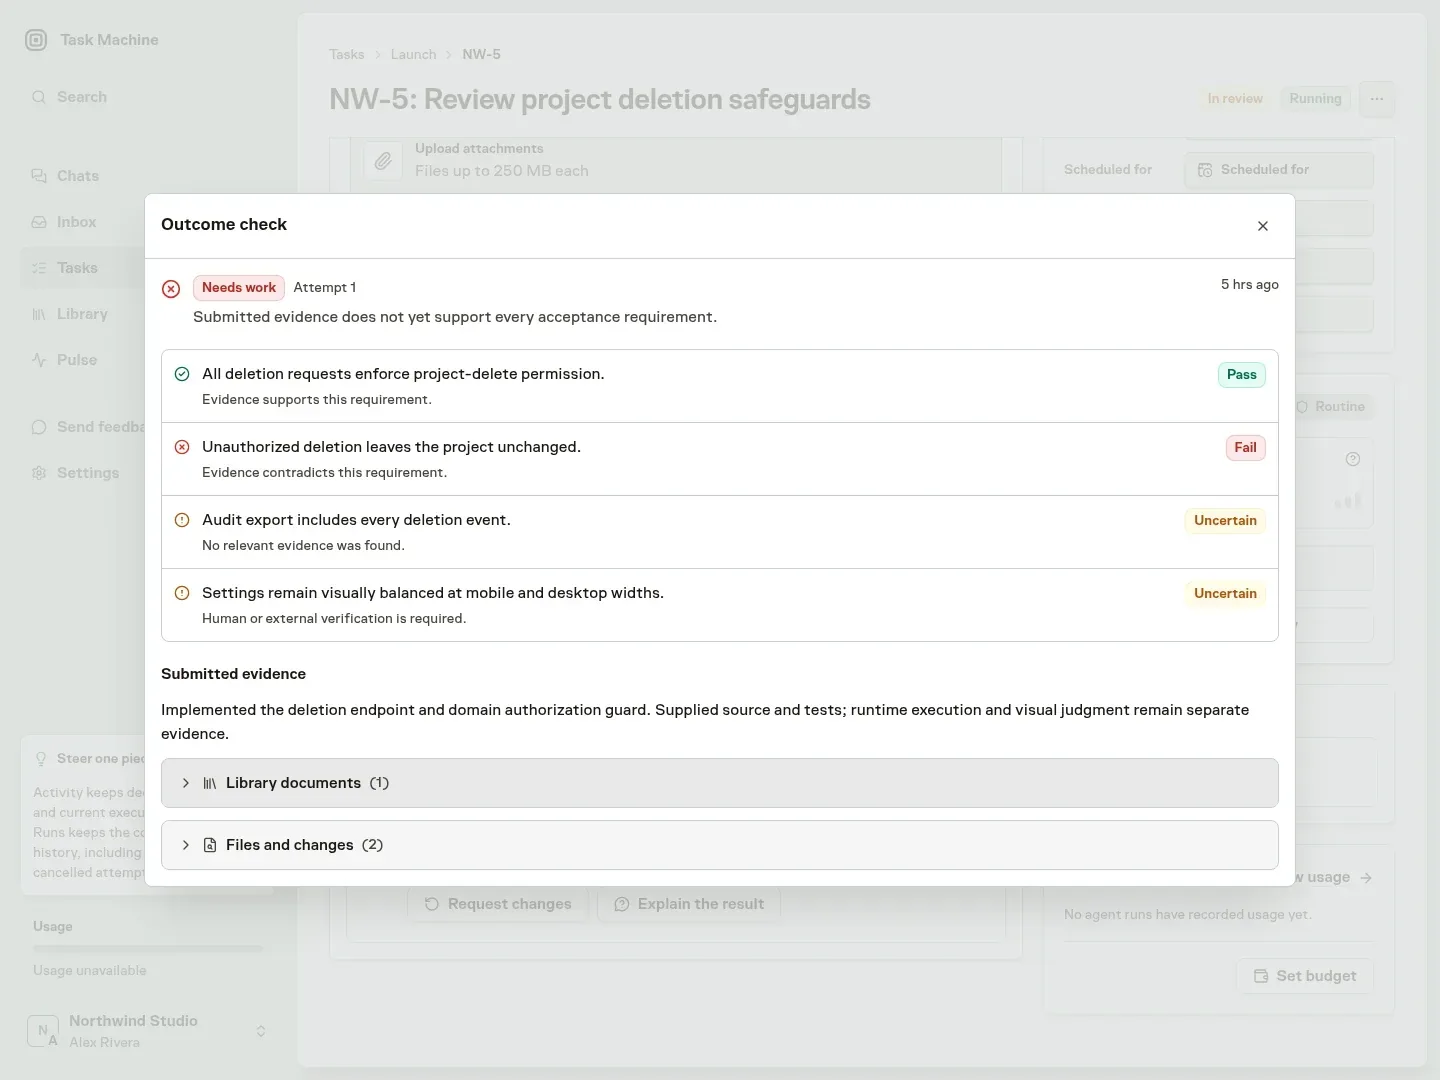Viewport: 1440px width, 1080px height.
Task: Select the Unauthorized deletion requirement text
Action: click(391, 447)
